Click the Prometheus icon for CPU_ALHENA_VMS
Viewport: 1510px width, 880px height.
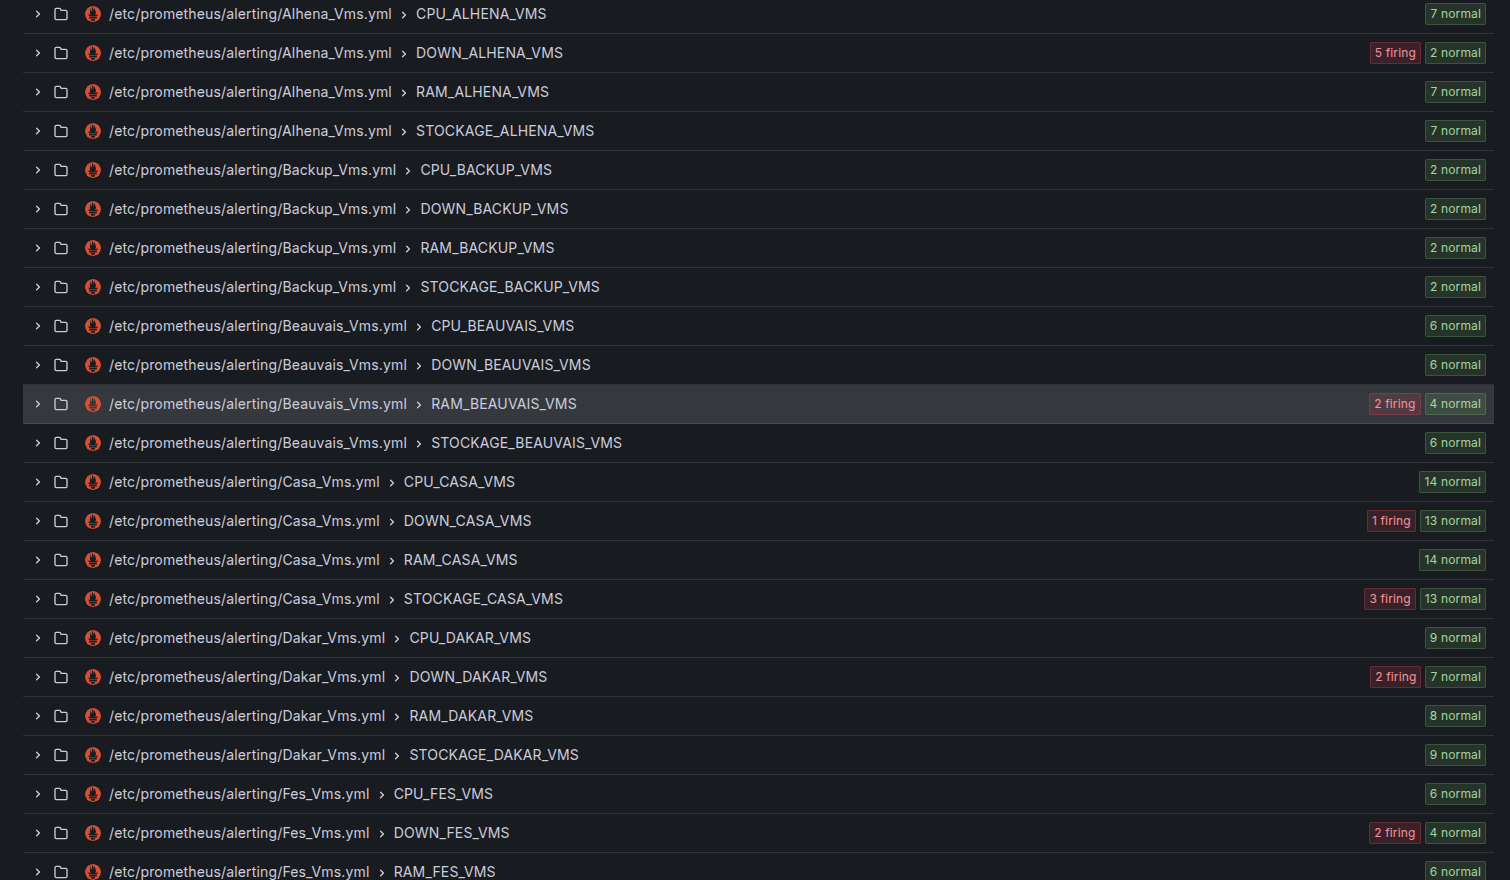coord(92,13)
